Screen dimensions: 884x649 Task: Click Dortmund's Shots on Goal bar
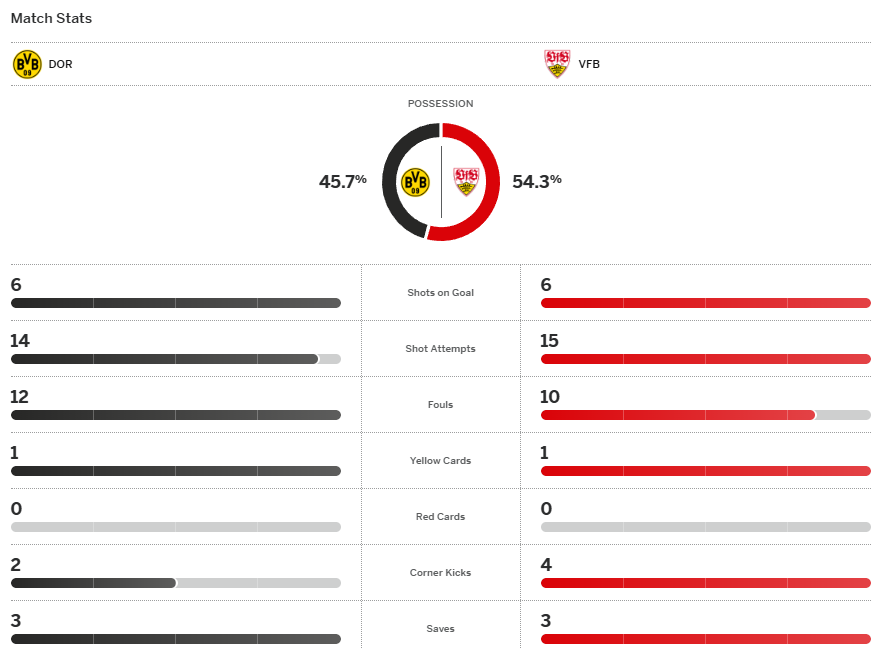click(x=175, y=303)
